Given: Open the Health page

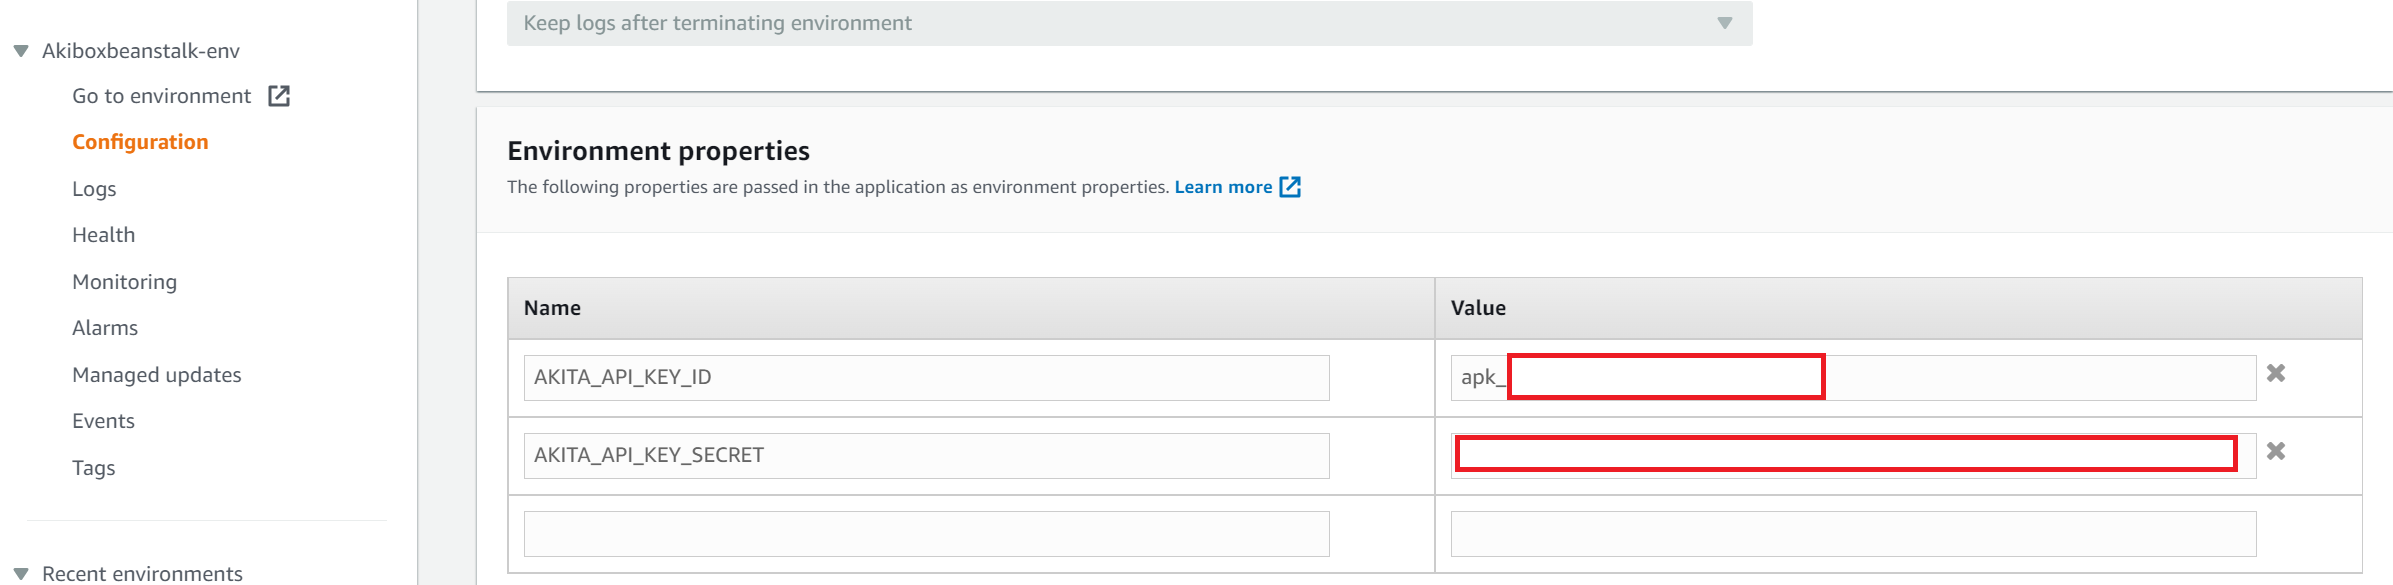Looking at the screenshot, I should click(103, 235).
